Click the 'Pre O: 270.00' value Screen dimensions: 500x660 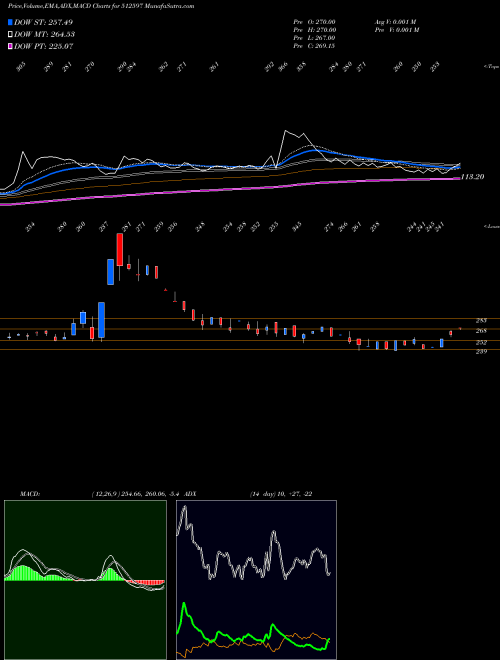(x=314, y=22)
